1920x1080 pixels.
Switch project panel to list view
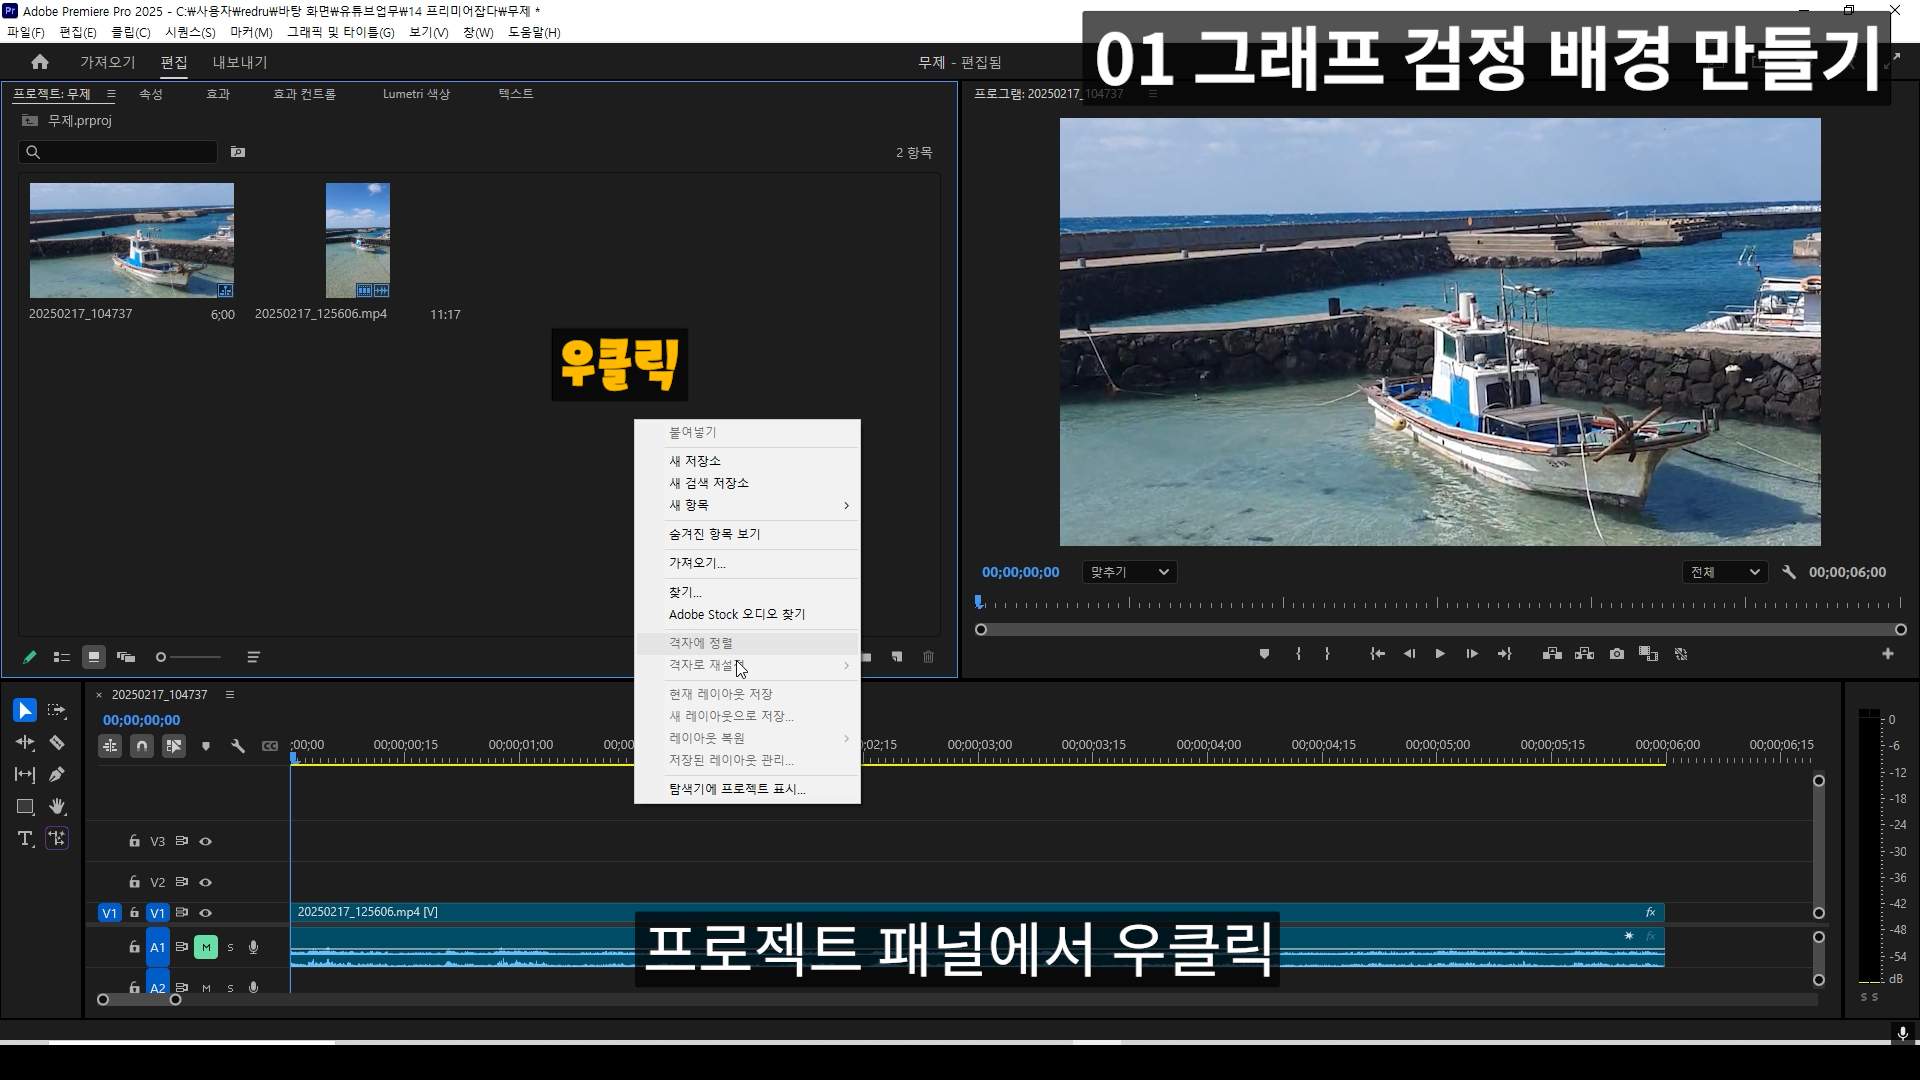tap(62, 657)
